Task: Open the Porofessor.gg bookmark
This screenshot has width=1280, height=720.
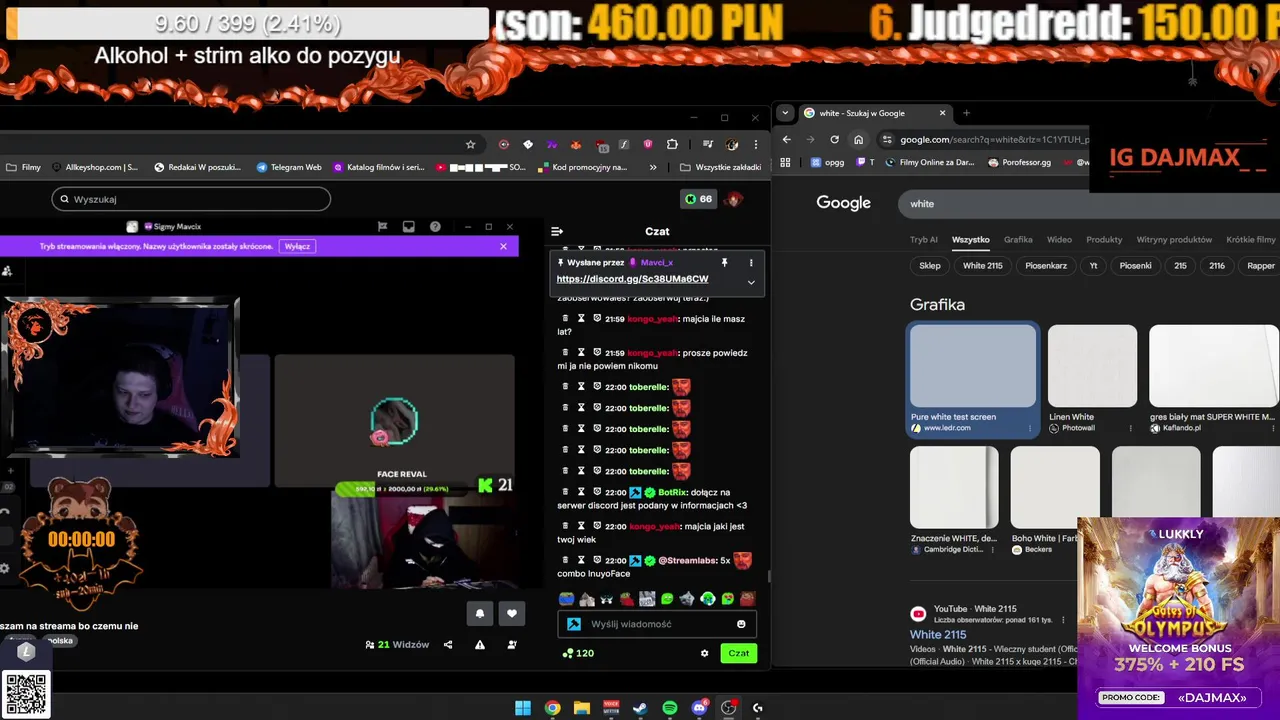Action: click(x=1019, y=162)
